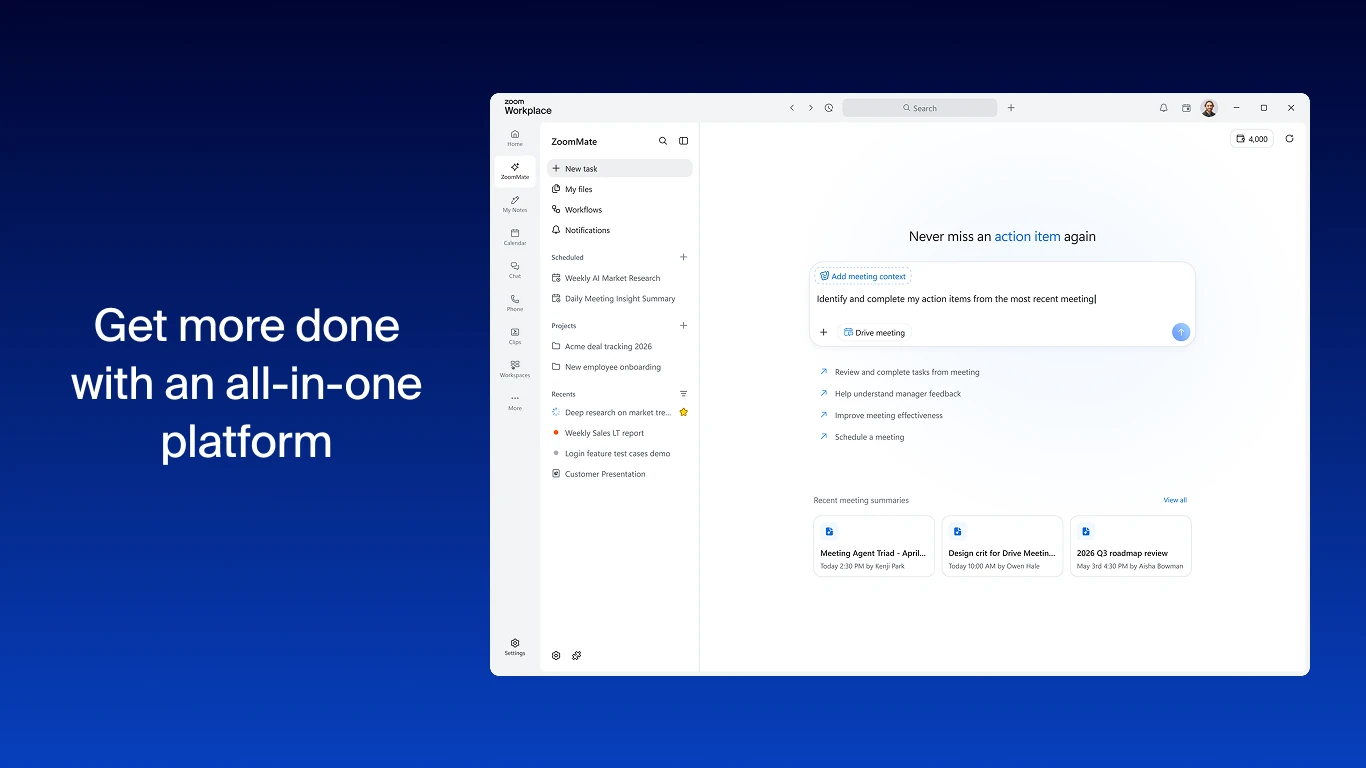Open Clips from the left rail
Viewport: 1366px width, 768px height.
tap(515, 336)
